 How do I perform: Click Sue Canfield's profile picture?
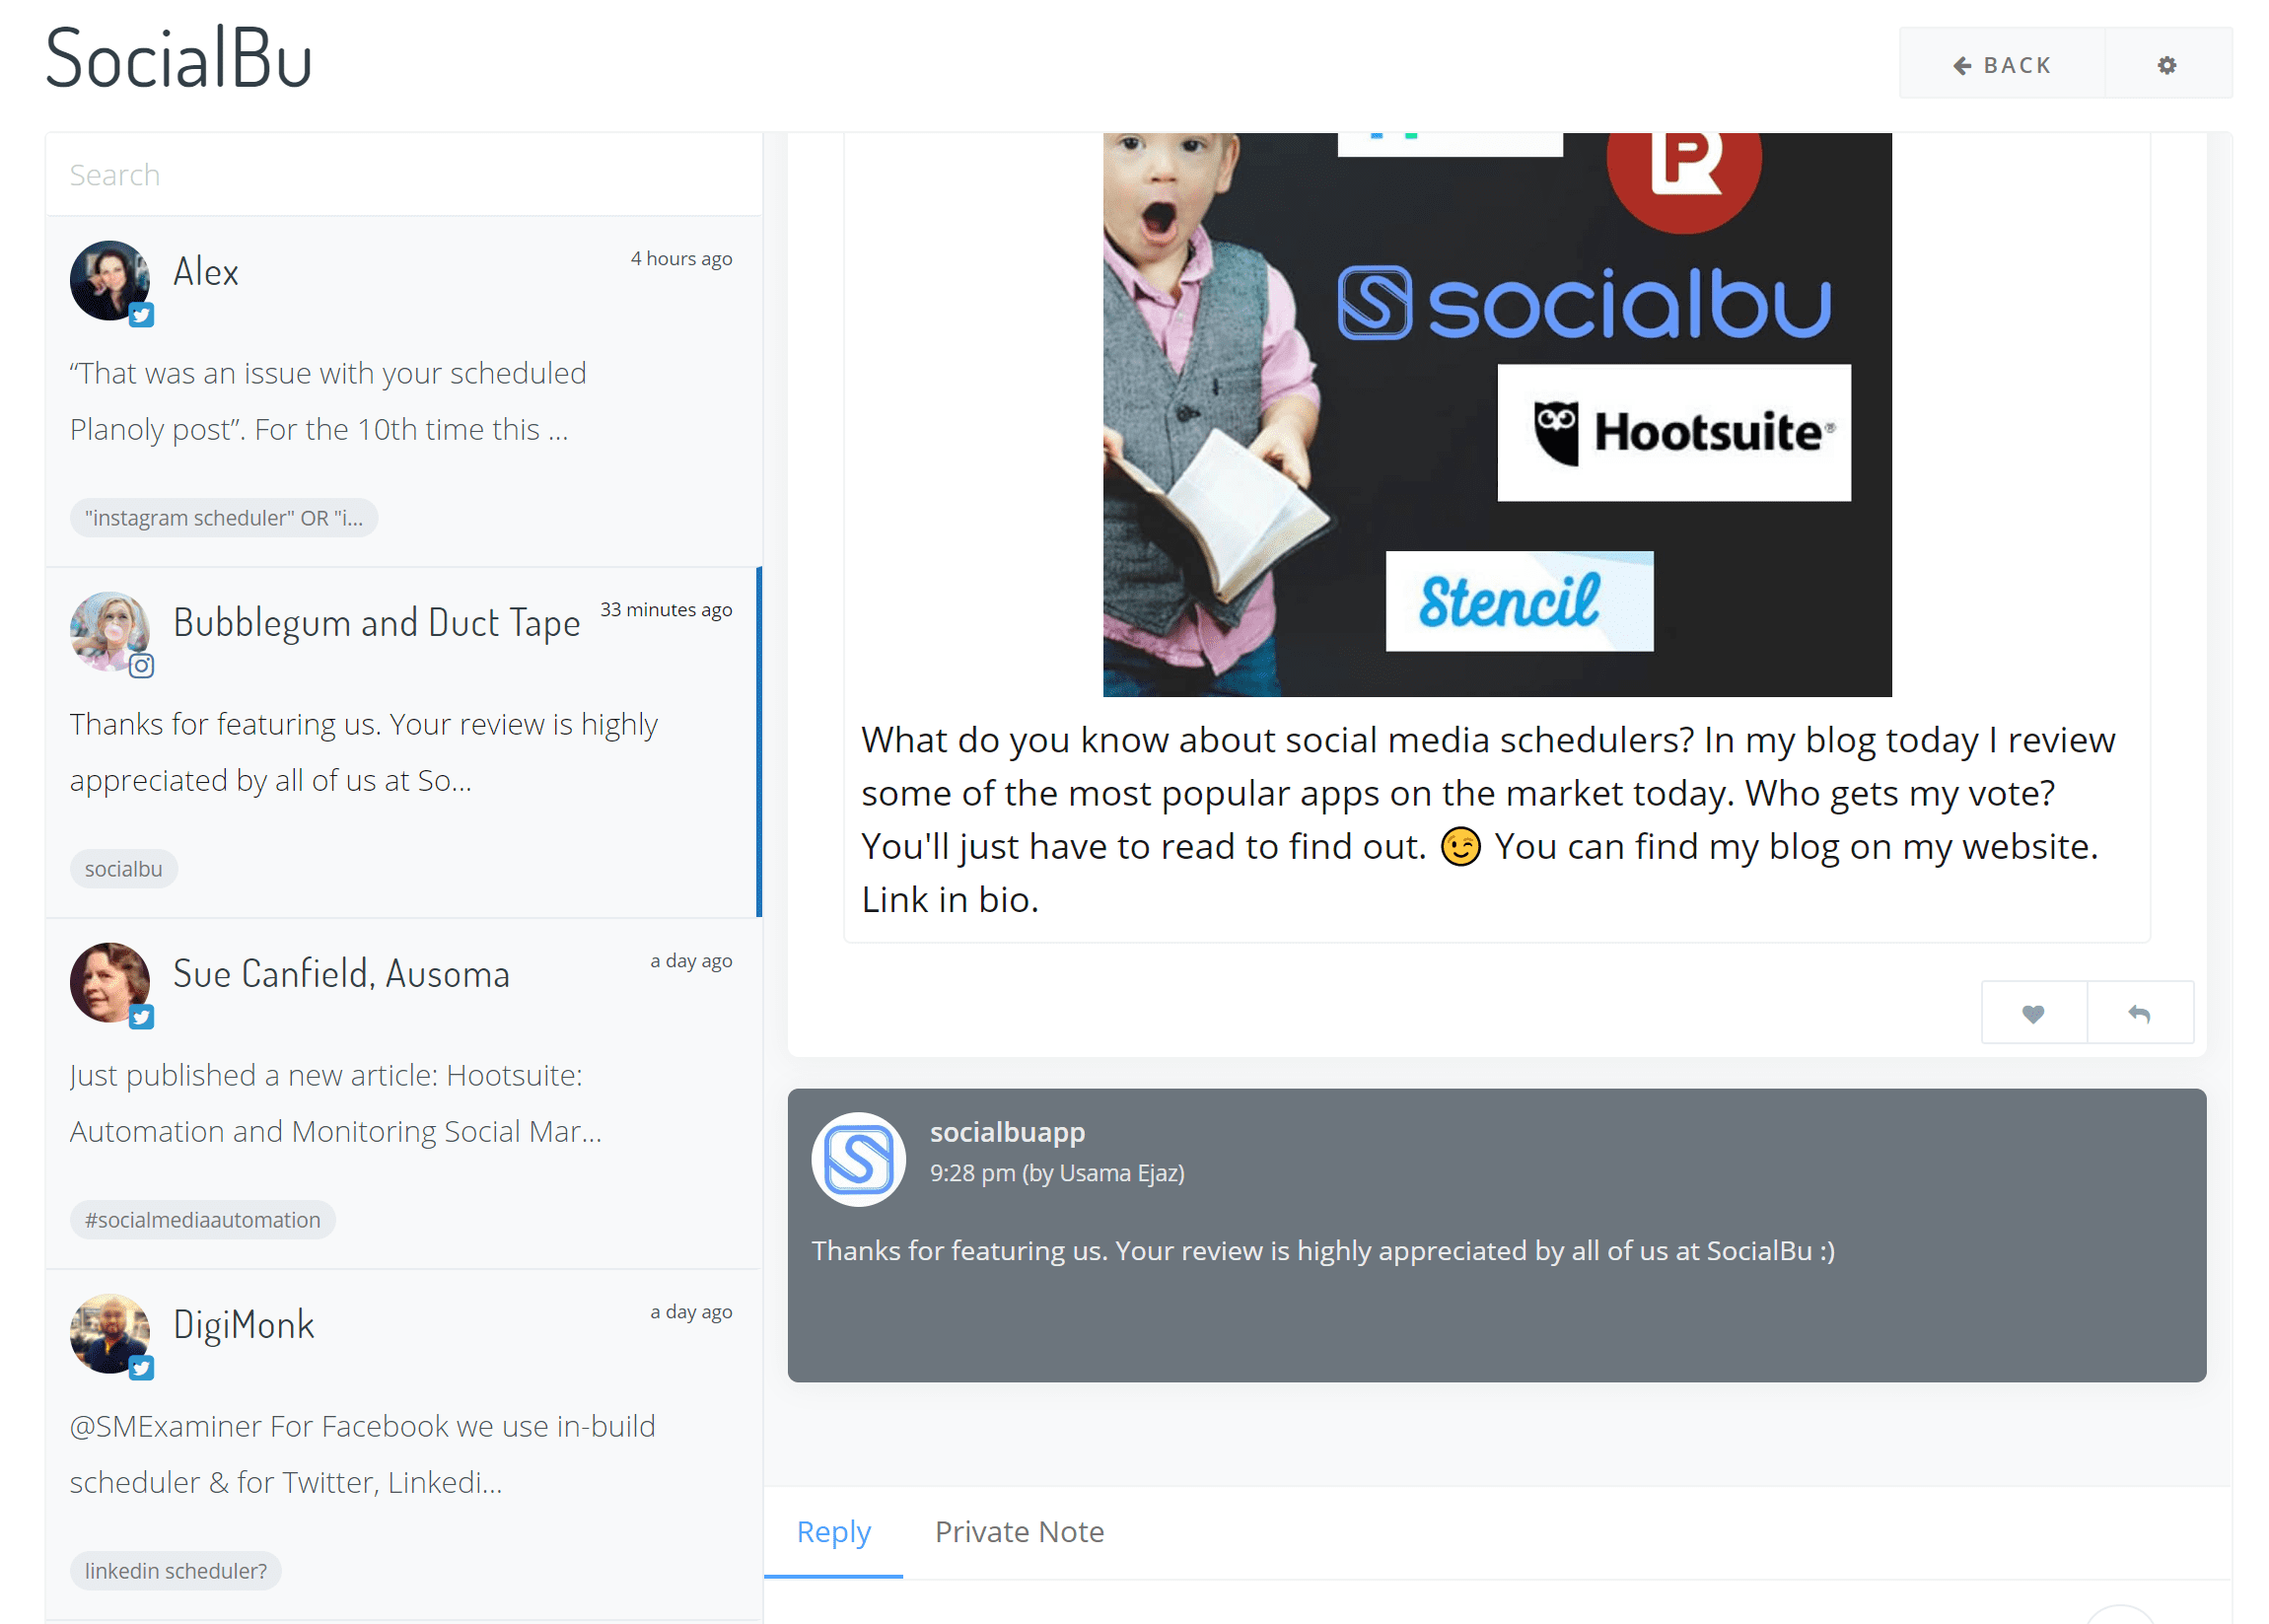point(109,982)
